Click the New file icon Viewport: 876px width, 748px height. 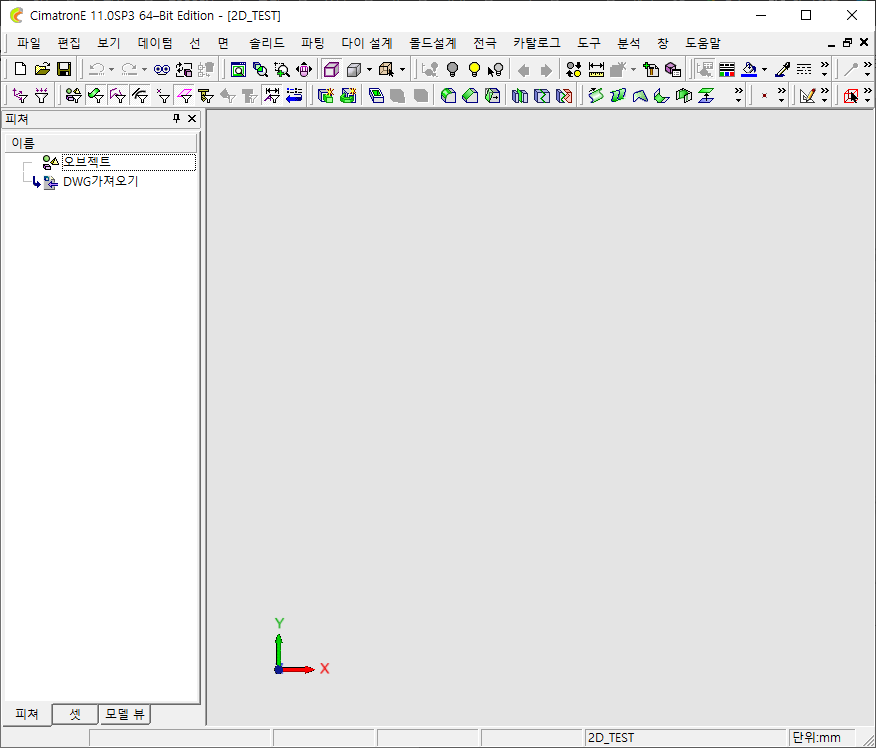20,69
